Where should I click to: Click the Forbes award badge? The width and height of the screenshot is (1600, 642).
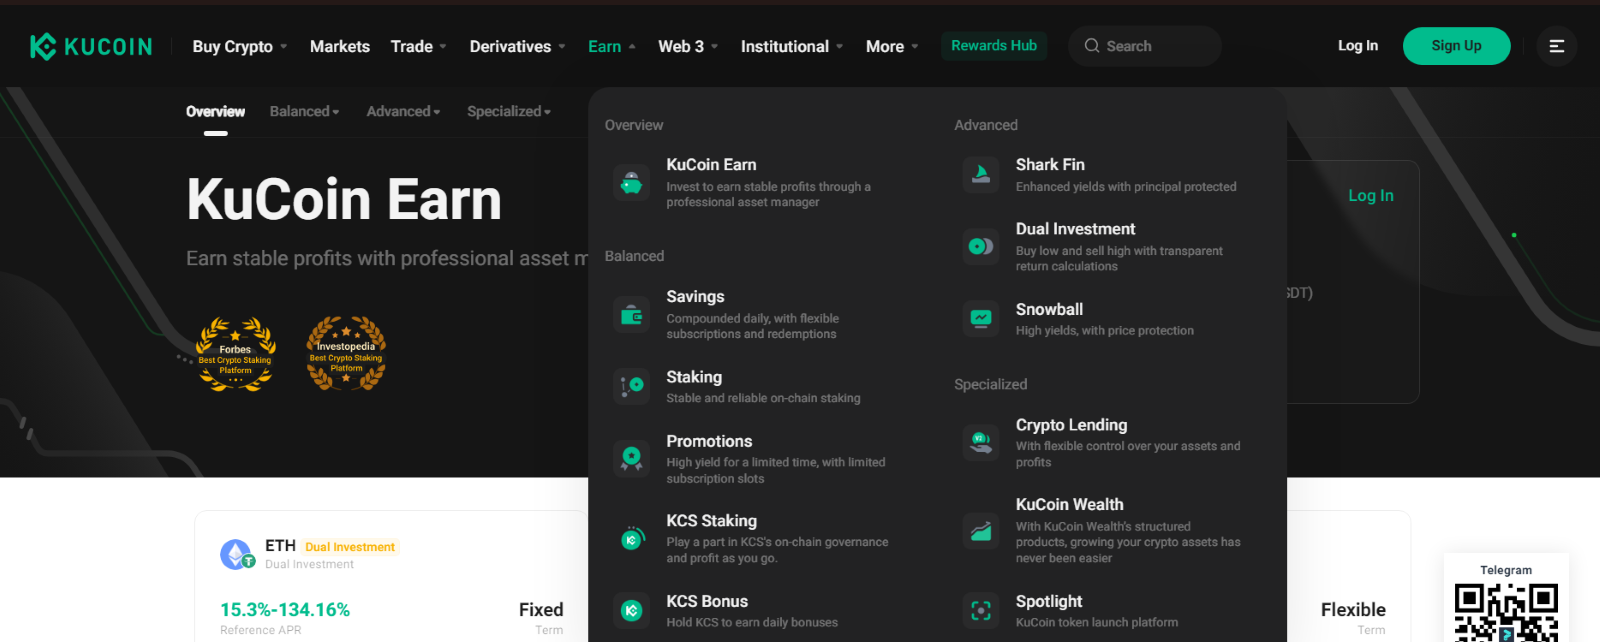(235, 354)
